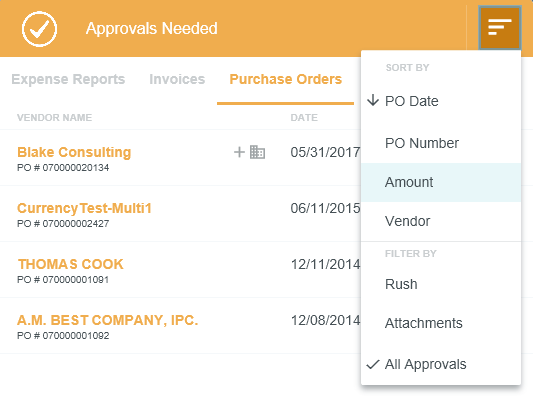Click the sort and filter icon button
The width and height of the screenshot is (533, 415).
[x=499, y=28]
